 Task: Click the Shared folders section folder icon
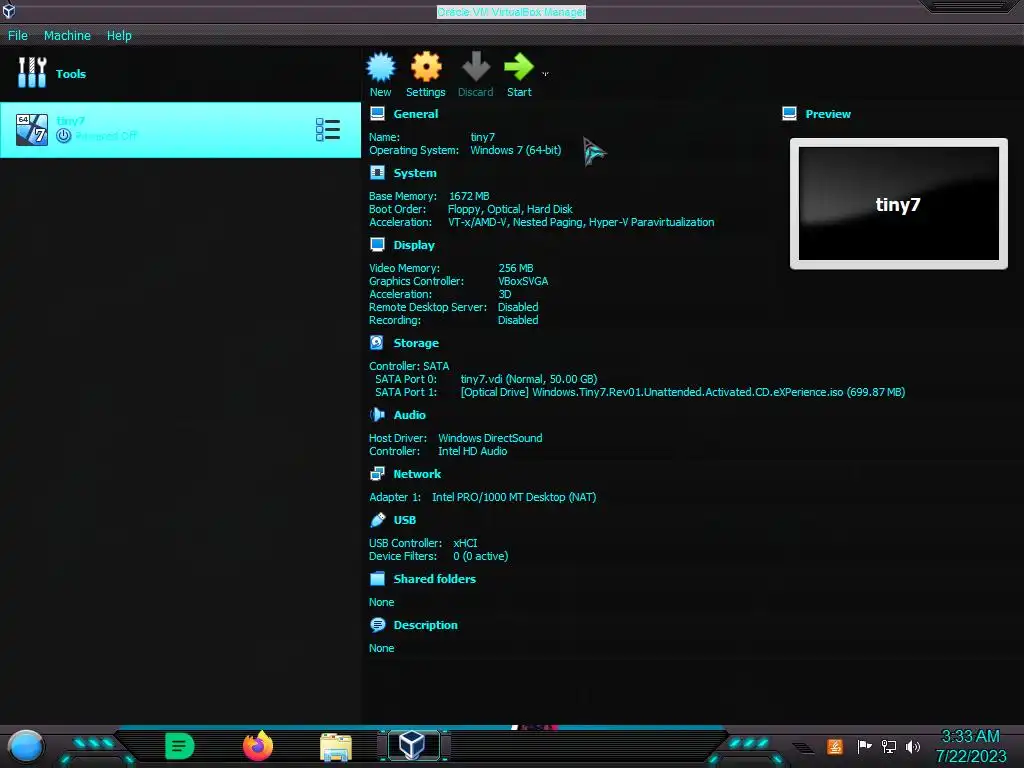click(377, 579)
